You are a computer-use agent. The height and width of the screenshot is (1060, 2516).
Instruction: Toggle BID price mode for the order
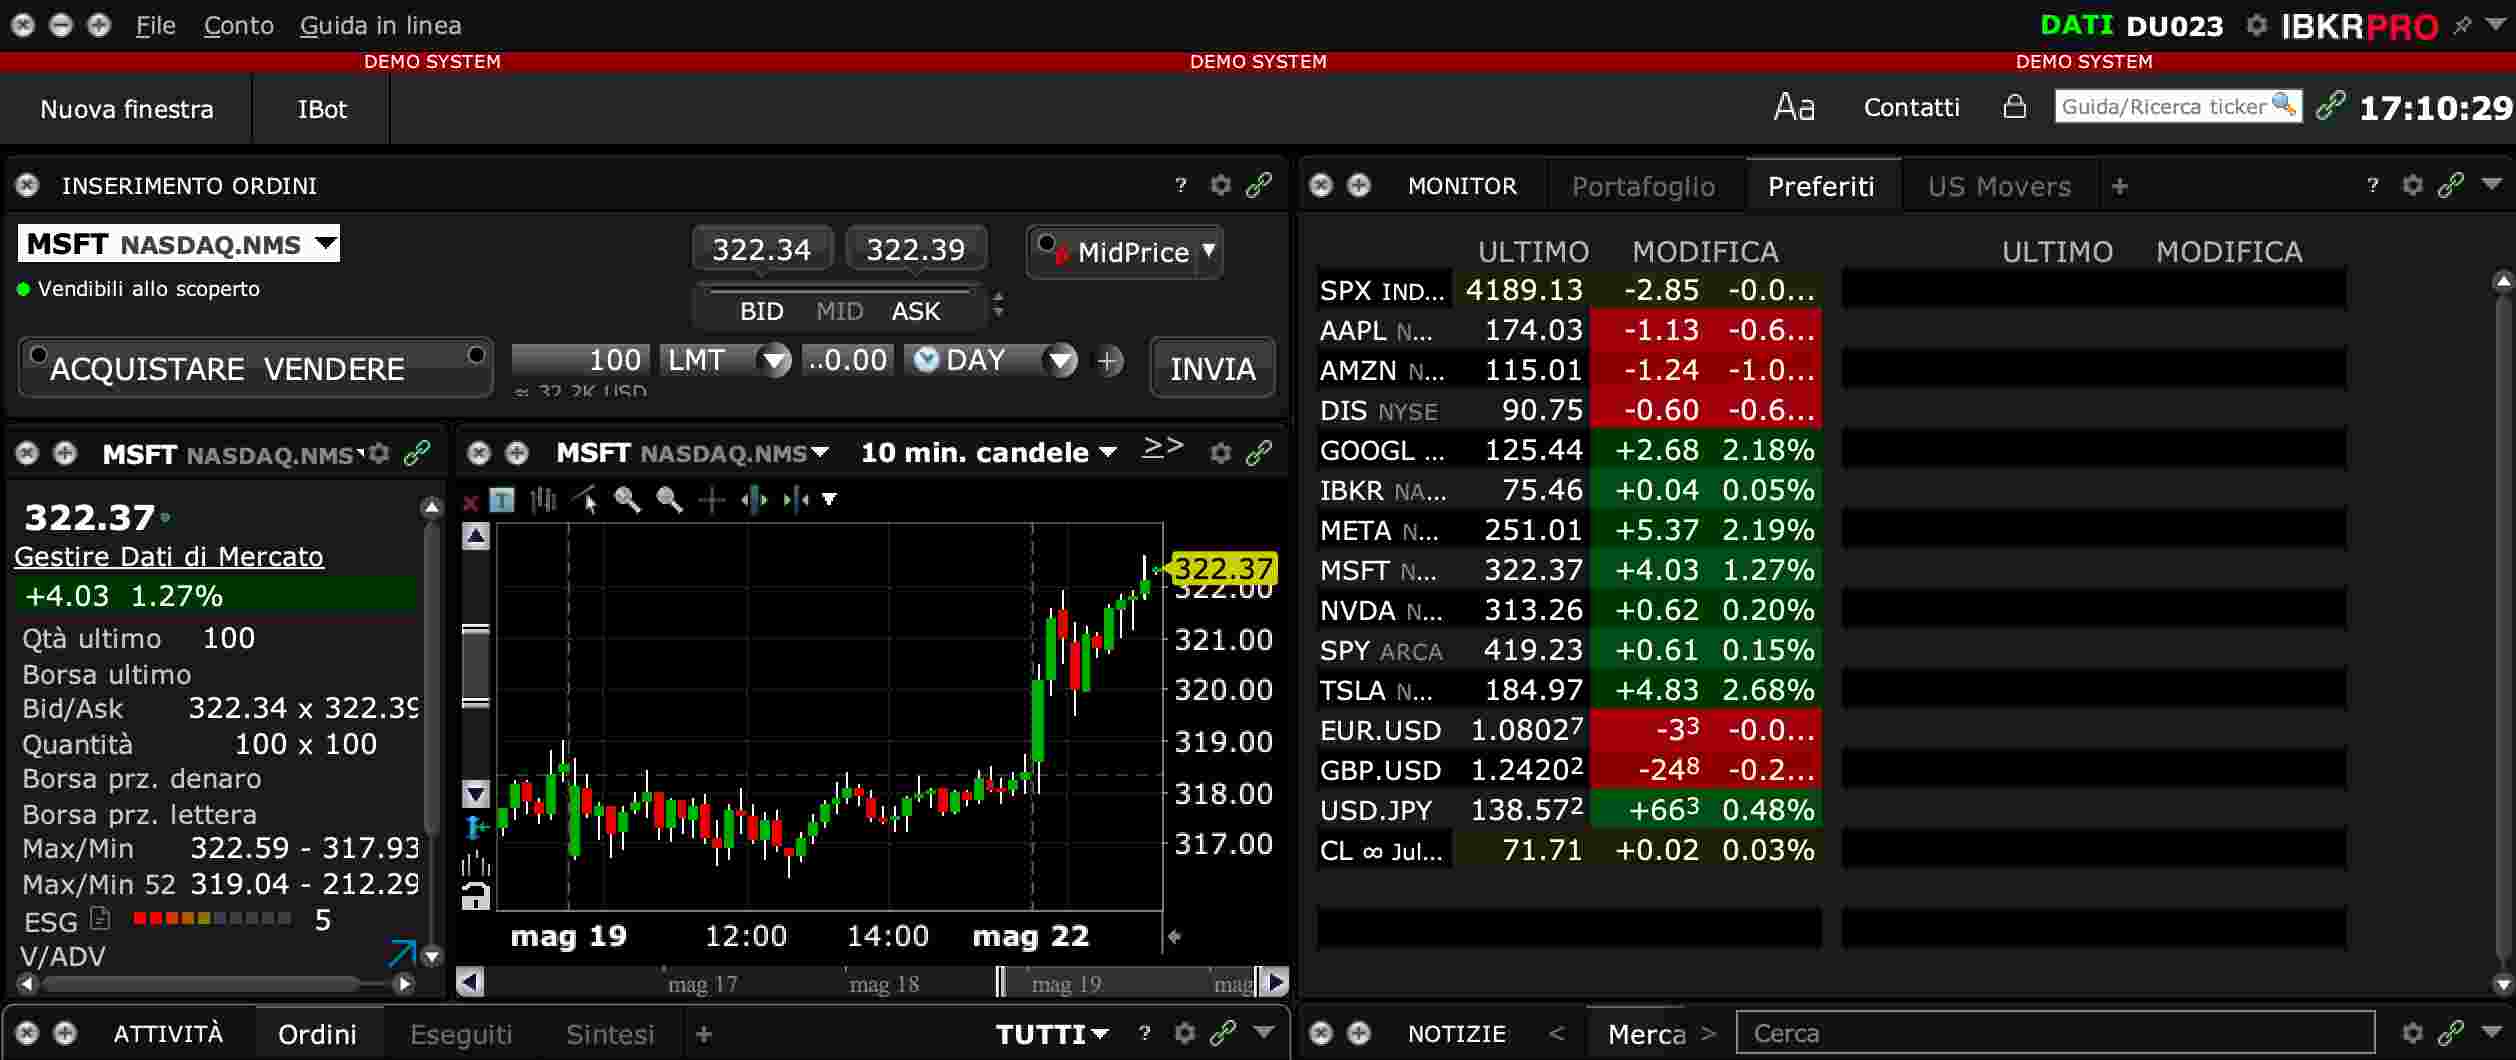point(761,311)
